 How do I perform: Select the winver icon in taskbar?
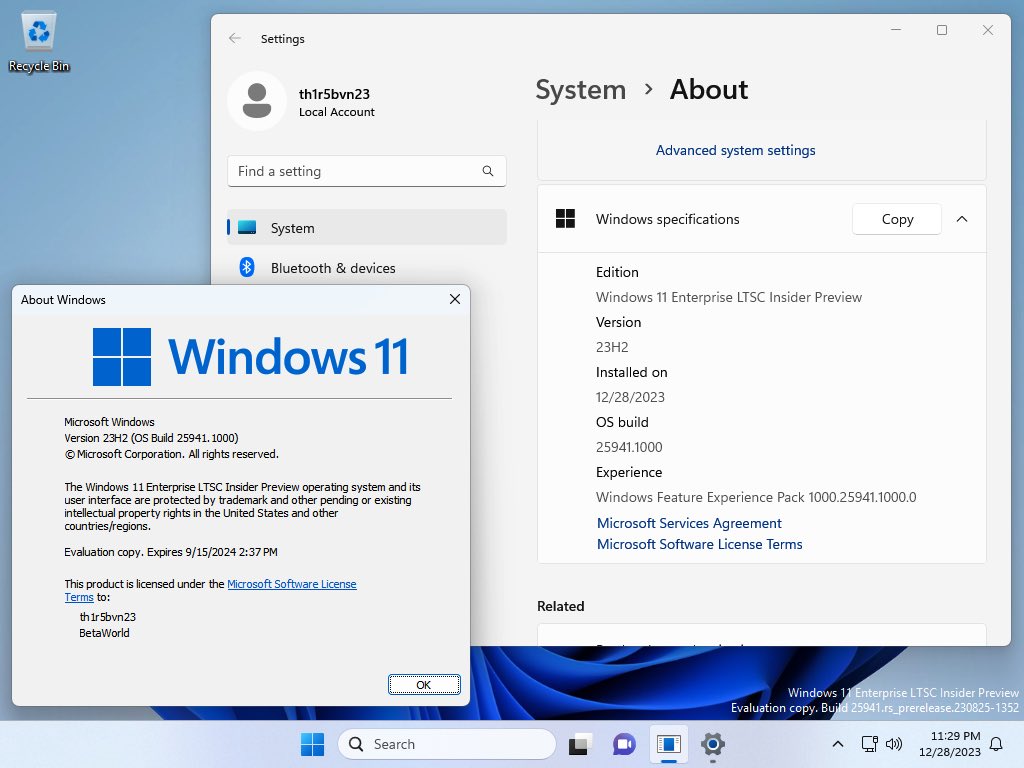click(x=669, y=744)
